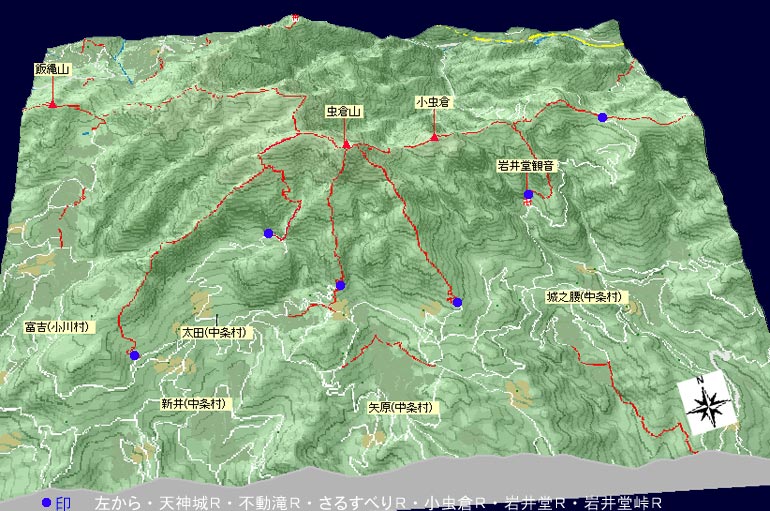Select the 太田(中条村) label
770x511 pixels.
pyautogui.click(x=214, y=331)
